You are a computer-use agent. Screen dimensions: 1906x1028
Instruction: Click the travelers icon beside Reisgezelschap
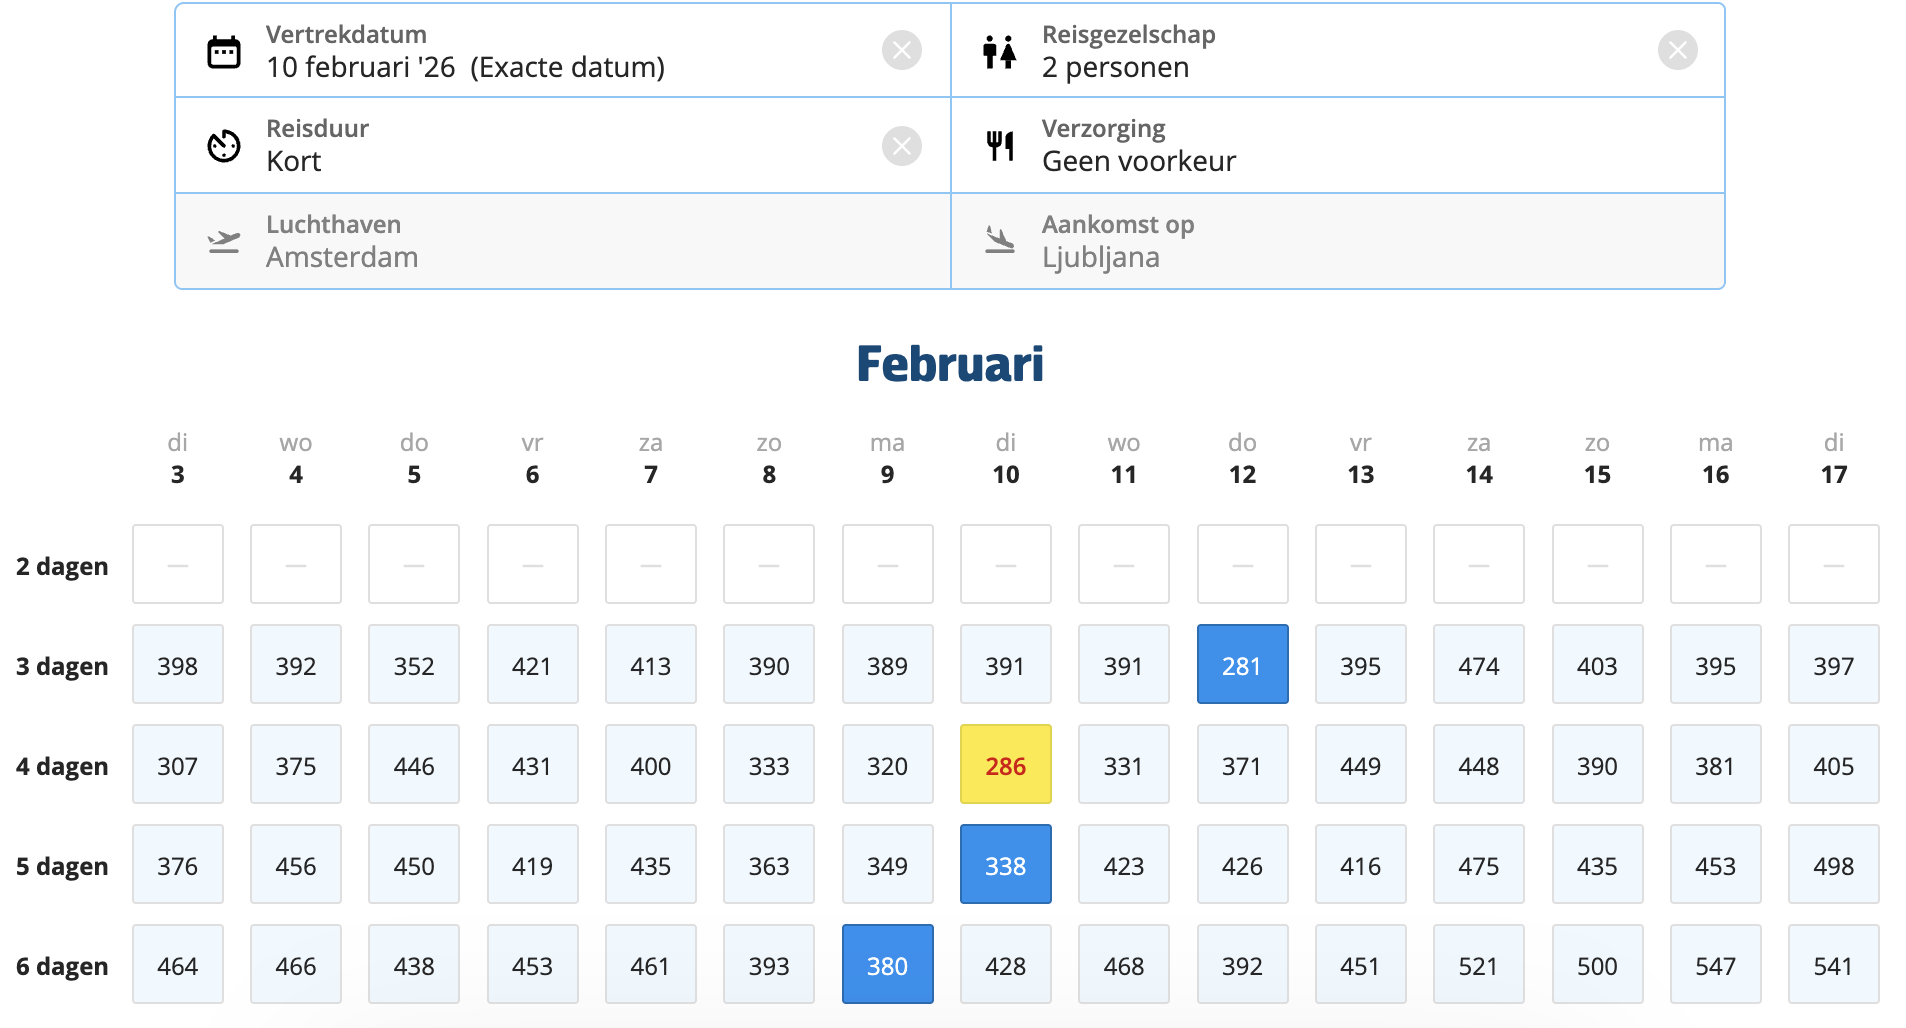point(999,51)
